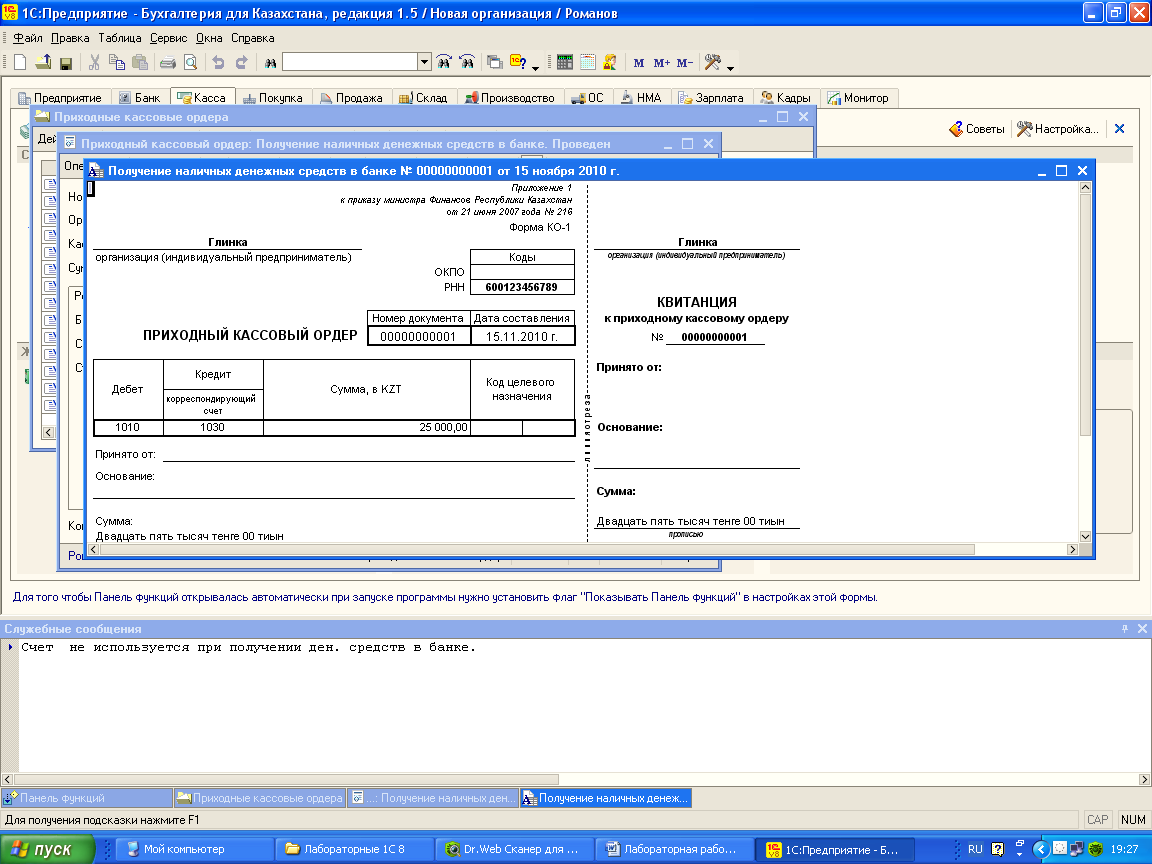Expand dropdown arrow next to help icon
Viewport: 1152px width, 864px height.
pyautogui.click(x=535, y=68)
